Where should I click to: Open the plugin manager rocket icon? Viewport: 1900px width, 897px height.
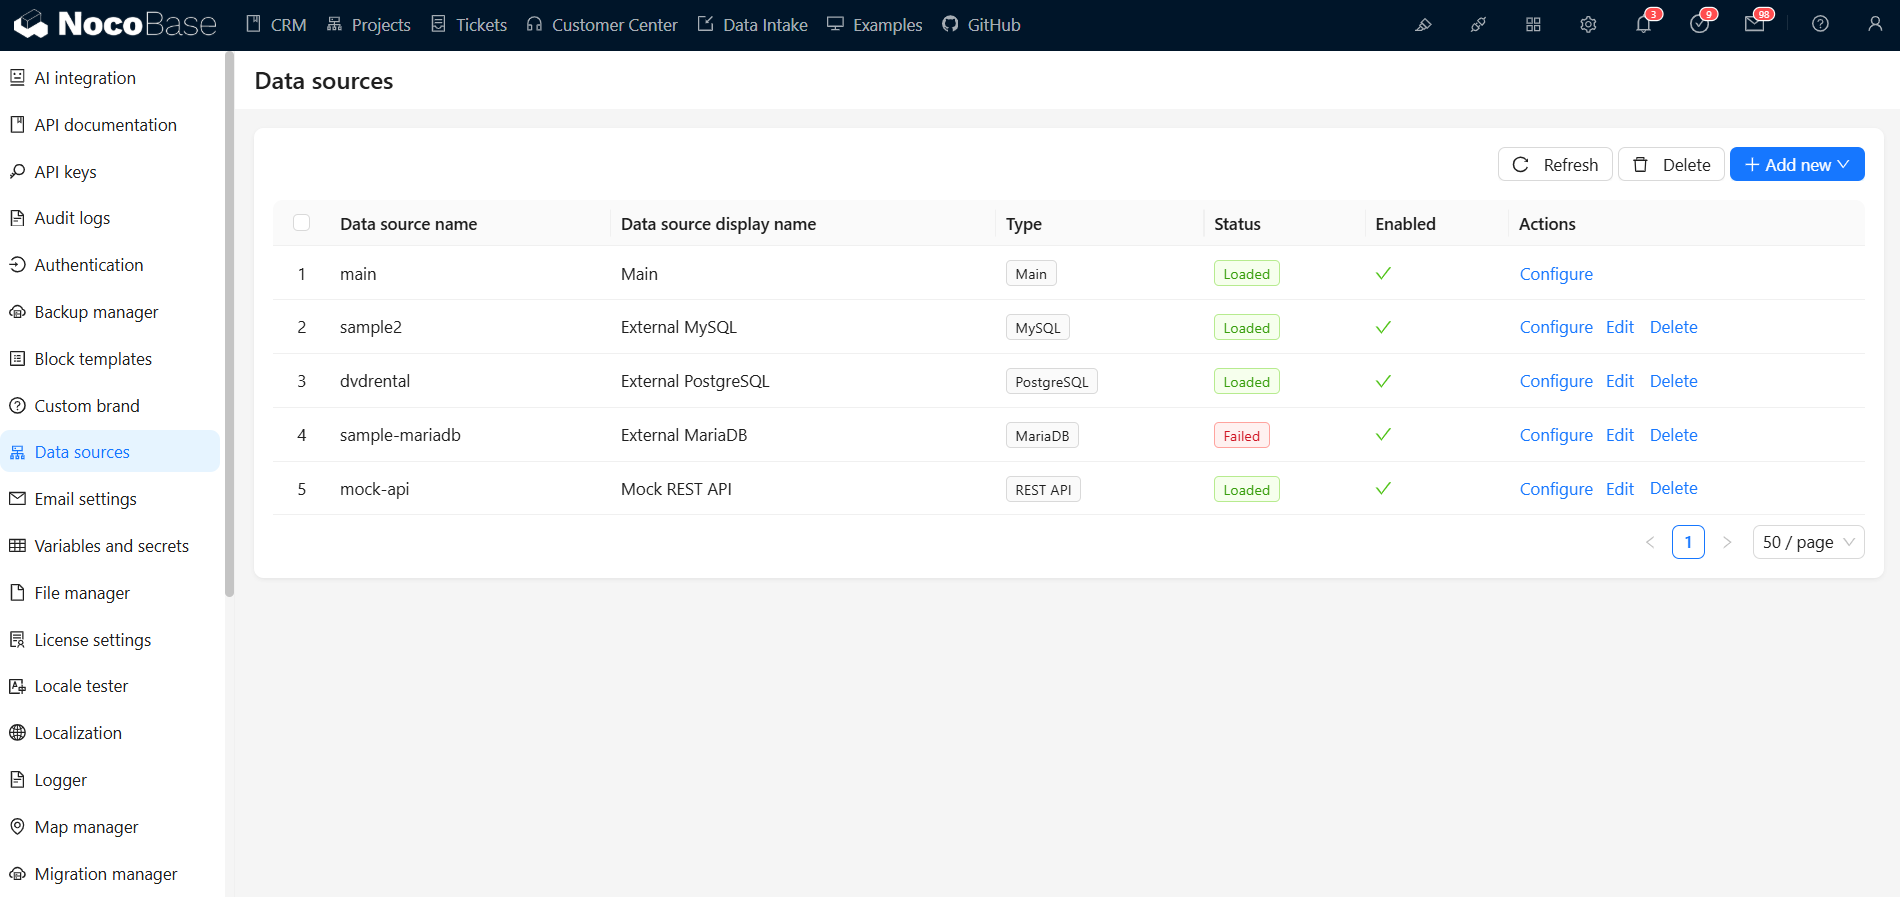[x=1478, y=25]
